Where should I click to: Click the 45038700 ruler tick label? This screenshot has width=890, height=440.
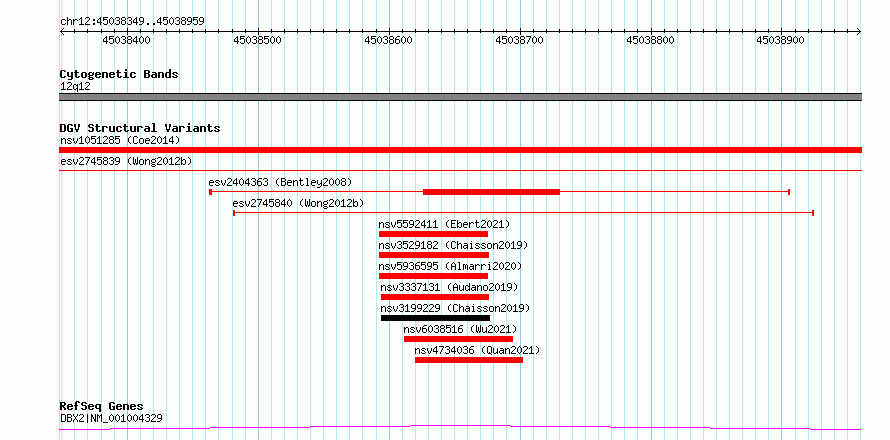tap(519, 41)
